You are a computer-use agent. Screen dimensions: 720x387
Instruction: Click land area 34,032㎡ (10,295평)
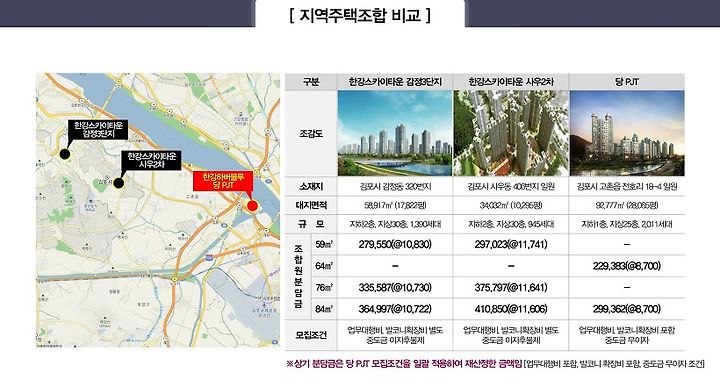click(x=511, y=205)
